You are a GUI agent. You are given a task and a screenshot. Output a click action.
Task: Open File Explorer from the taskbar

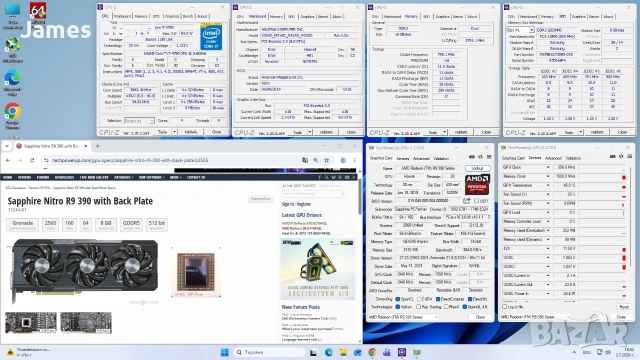coord(343,352)
